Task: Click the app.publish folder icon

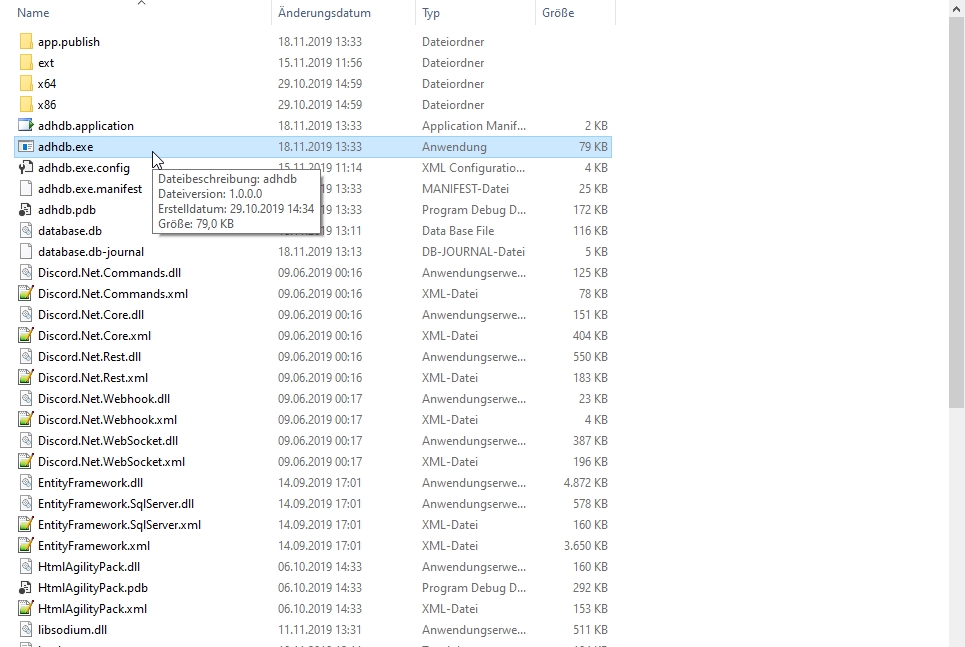Action: [x=26, y=42]
